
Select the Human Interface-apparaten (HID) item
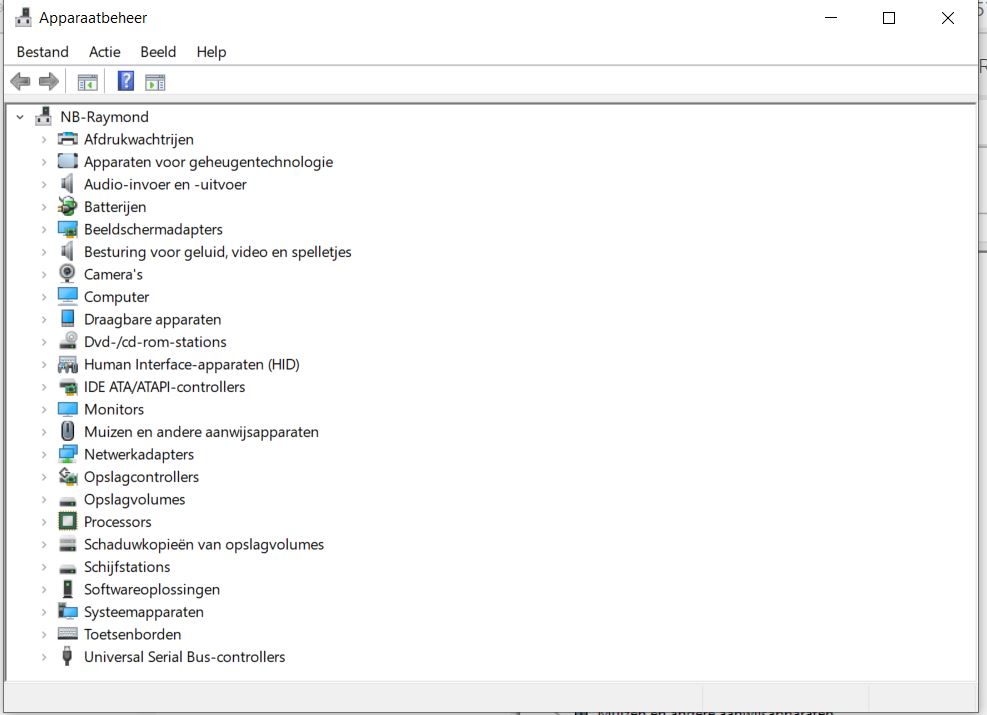191,364
